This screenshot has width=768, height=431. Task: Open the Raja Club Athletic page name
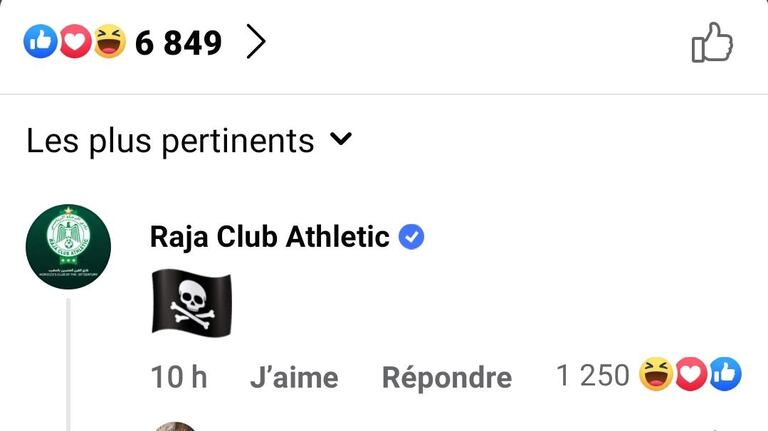(269, 237)
